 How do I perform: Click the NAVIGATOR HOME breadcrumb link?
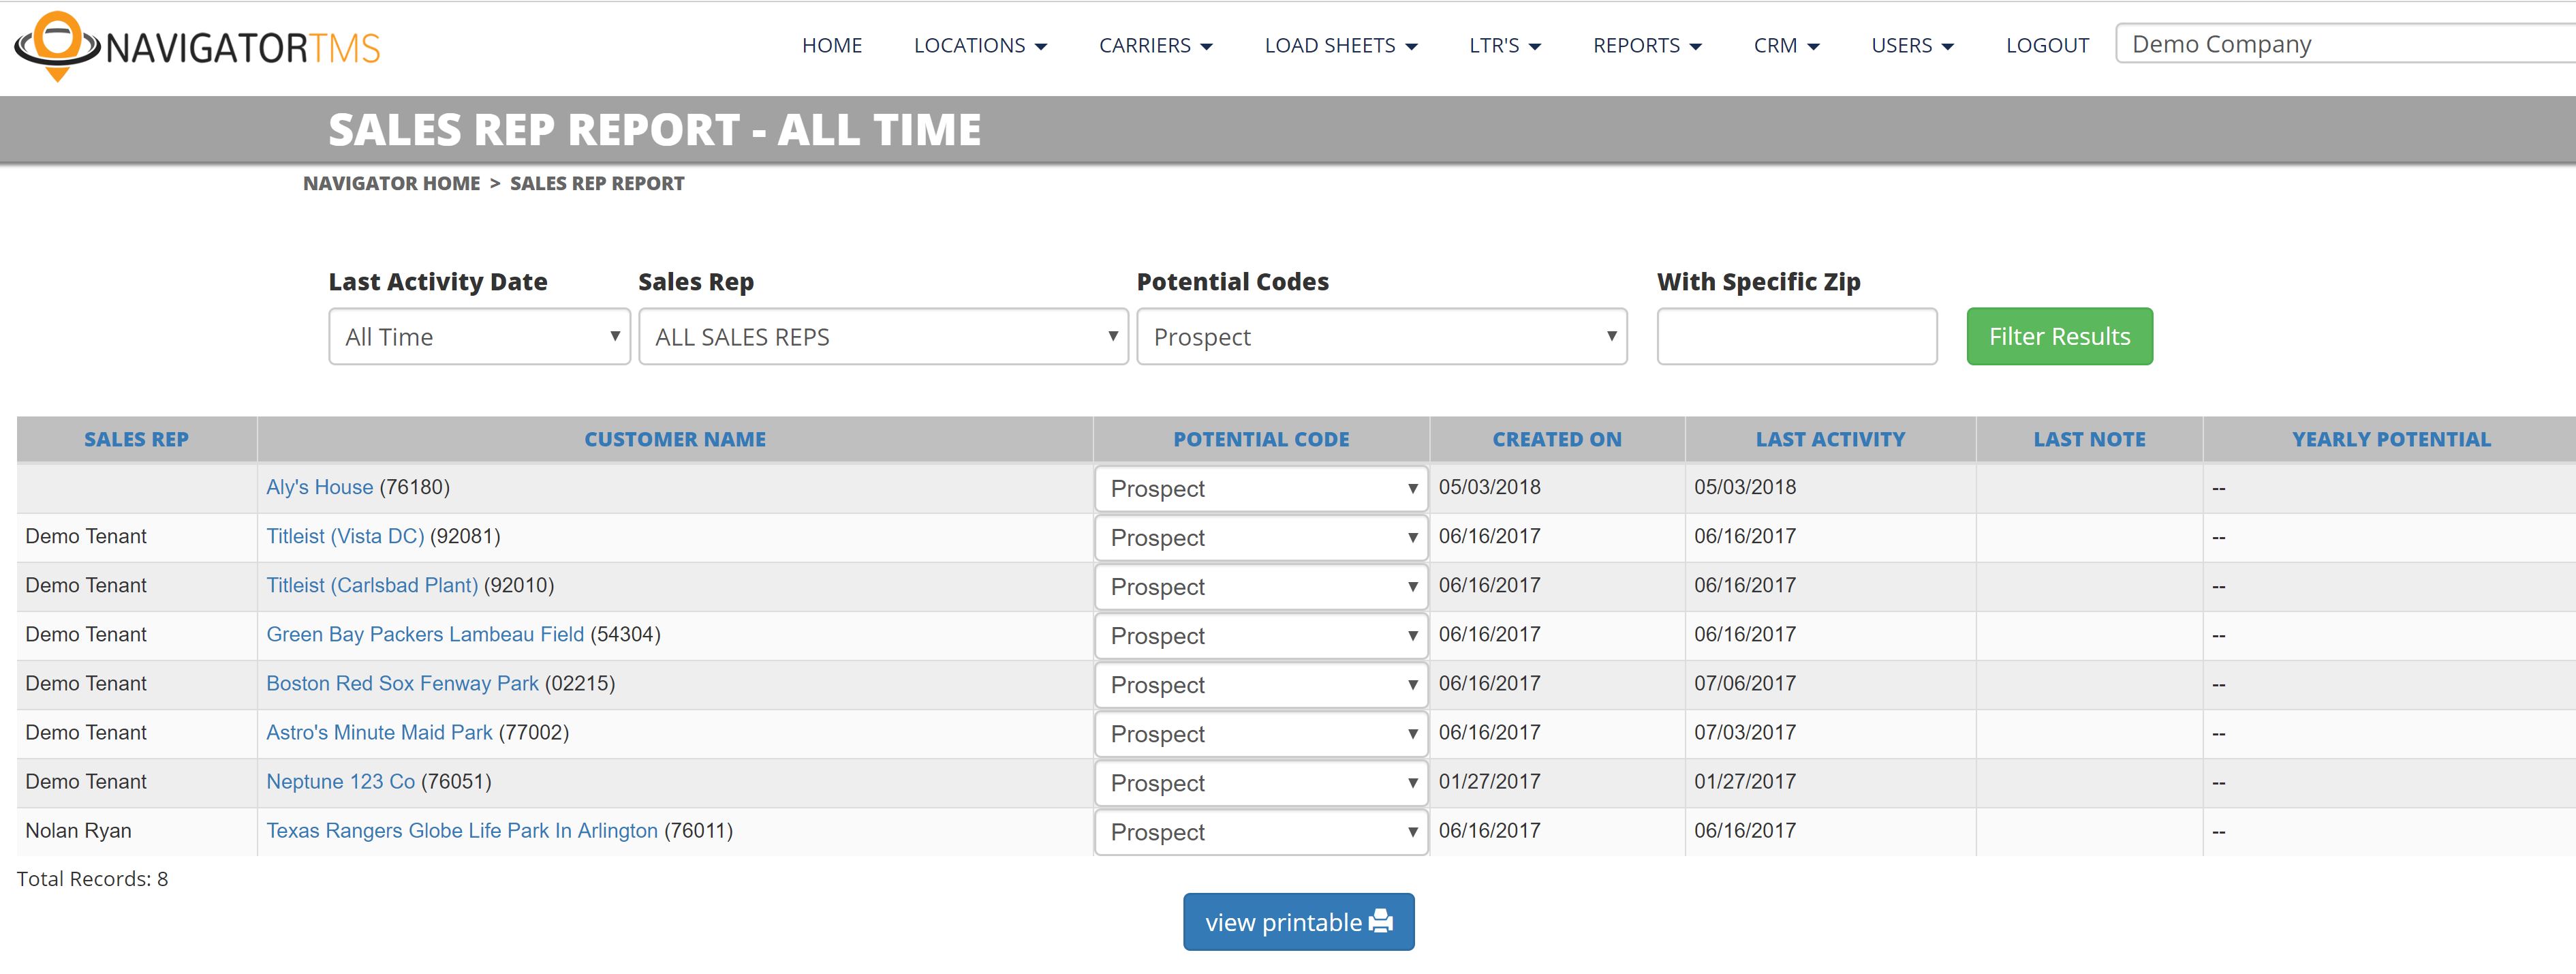pyautogui.click(x=391, y=183)
